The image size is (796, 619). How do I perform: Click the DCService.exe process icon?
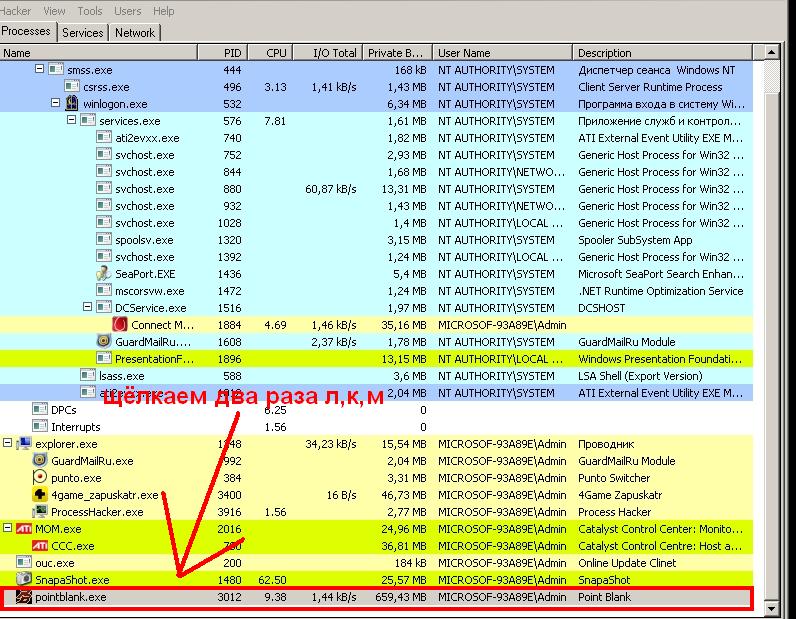coord(104,307)
